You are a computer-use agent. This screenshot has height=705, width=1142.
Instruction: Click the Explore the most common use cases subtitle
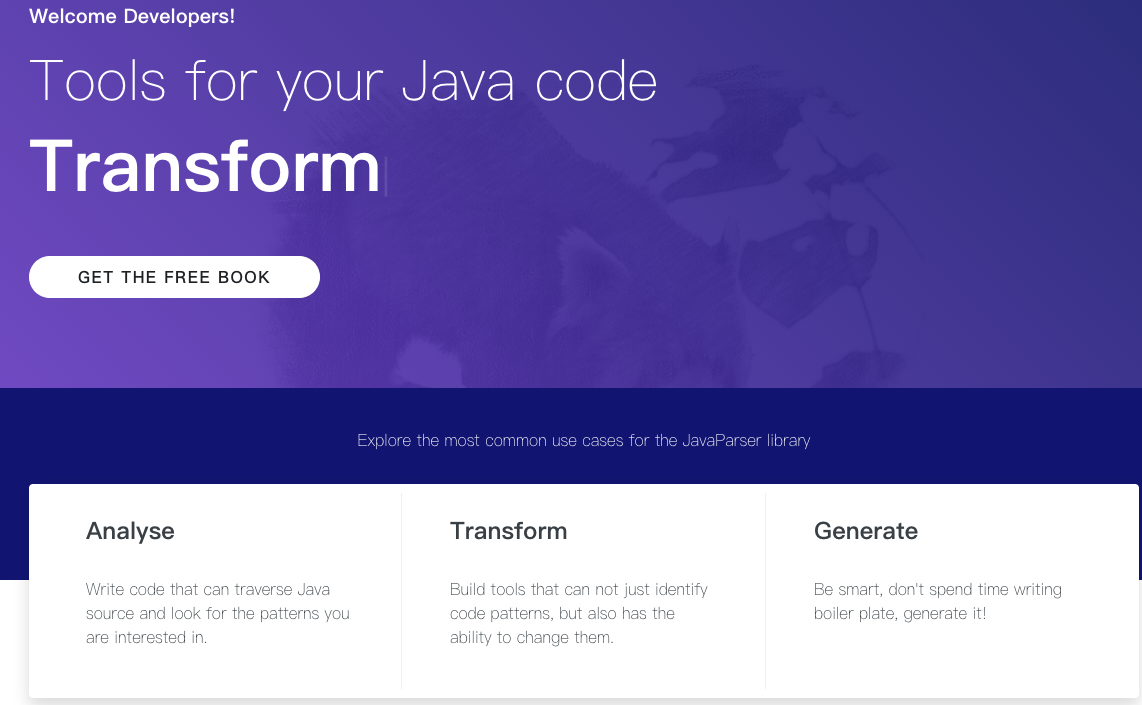pos(583,440)
